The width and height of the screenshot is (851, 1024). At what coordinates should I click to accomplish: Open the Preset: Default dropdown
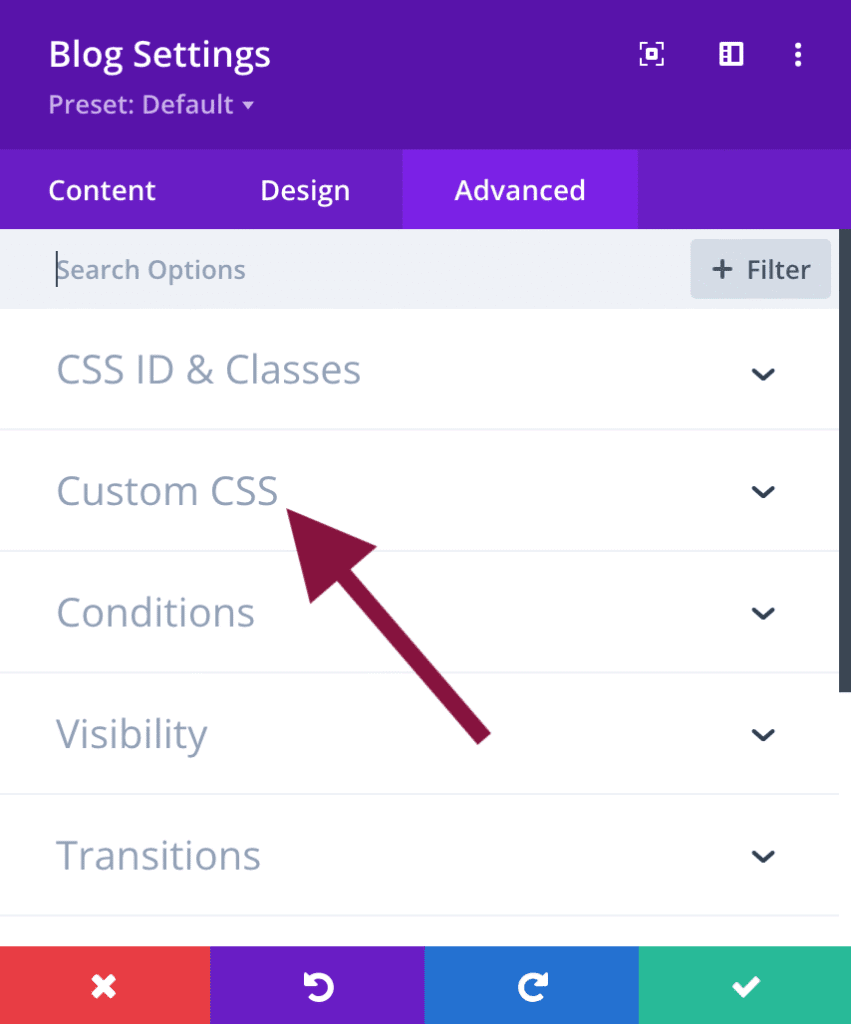point(151,105)
